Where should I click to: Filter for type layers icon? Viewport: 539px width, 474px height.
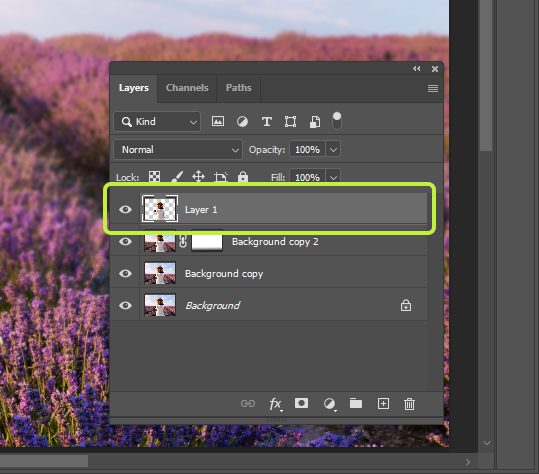pyautogui.click(x=266, y=121)
